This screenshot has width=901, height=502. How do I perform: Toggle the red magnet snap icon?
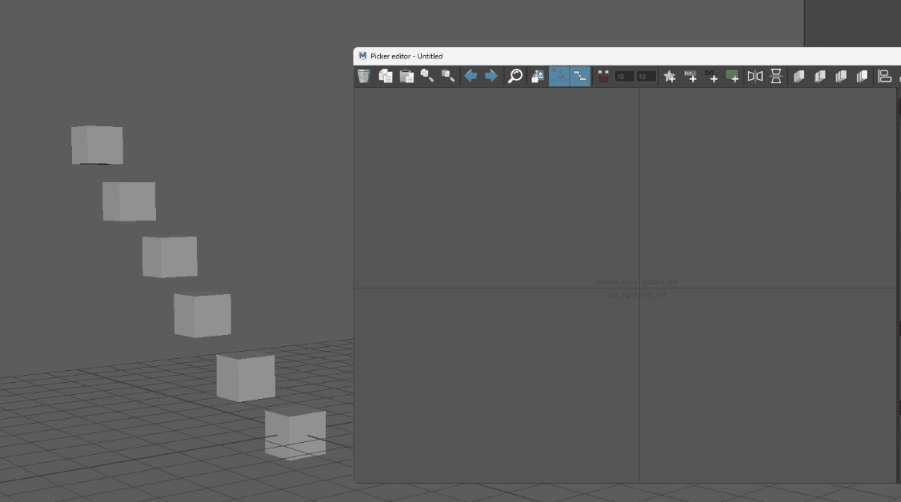(603, 76)
